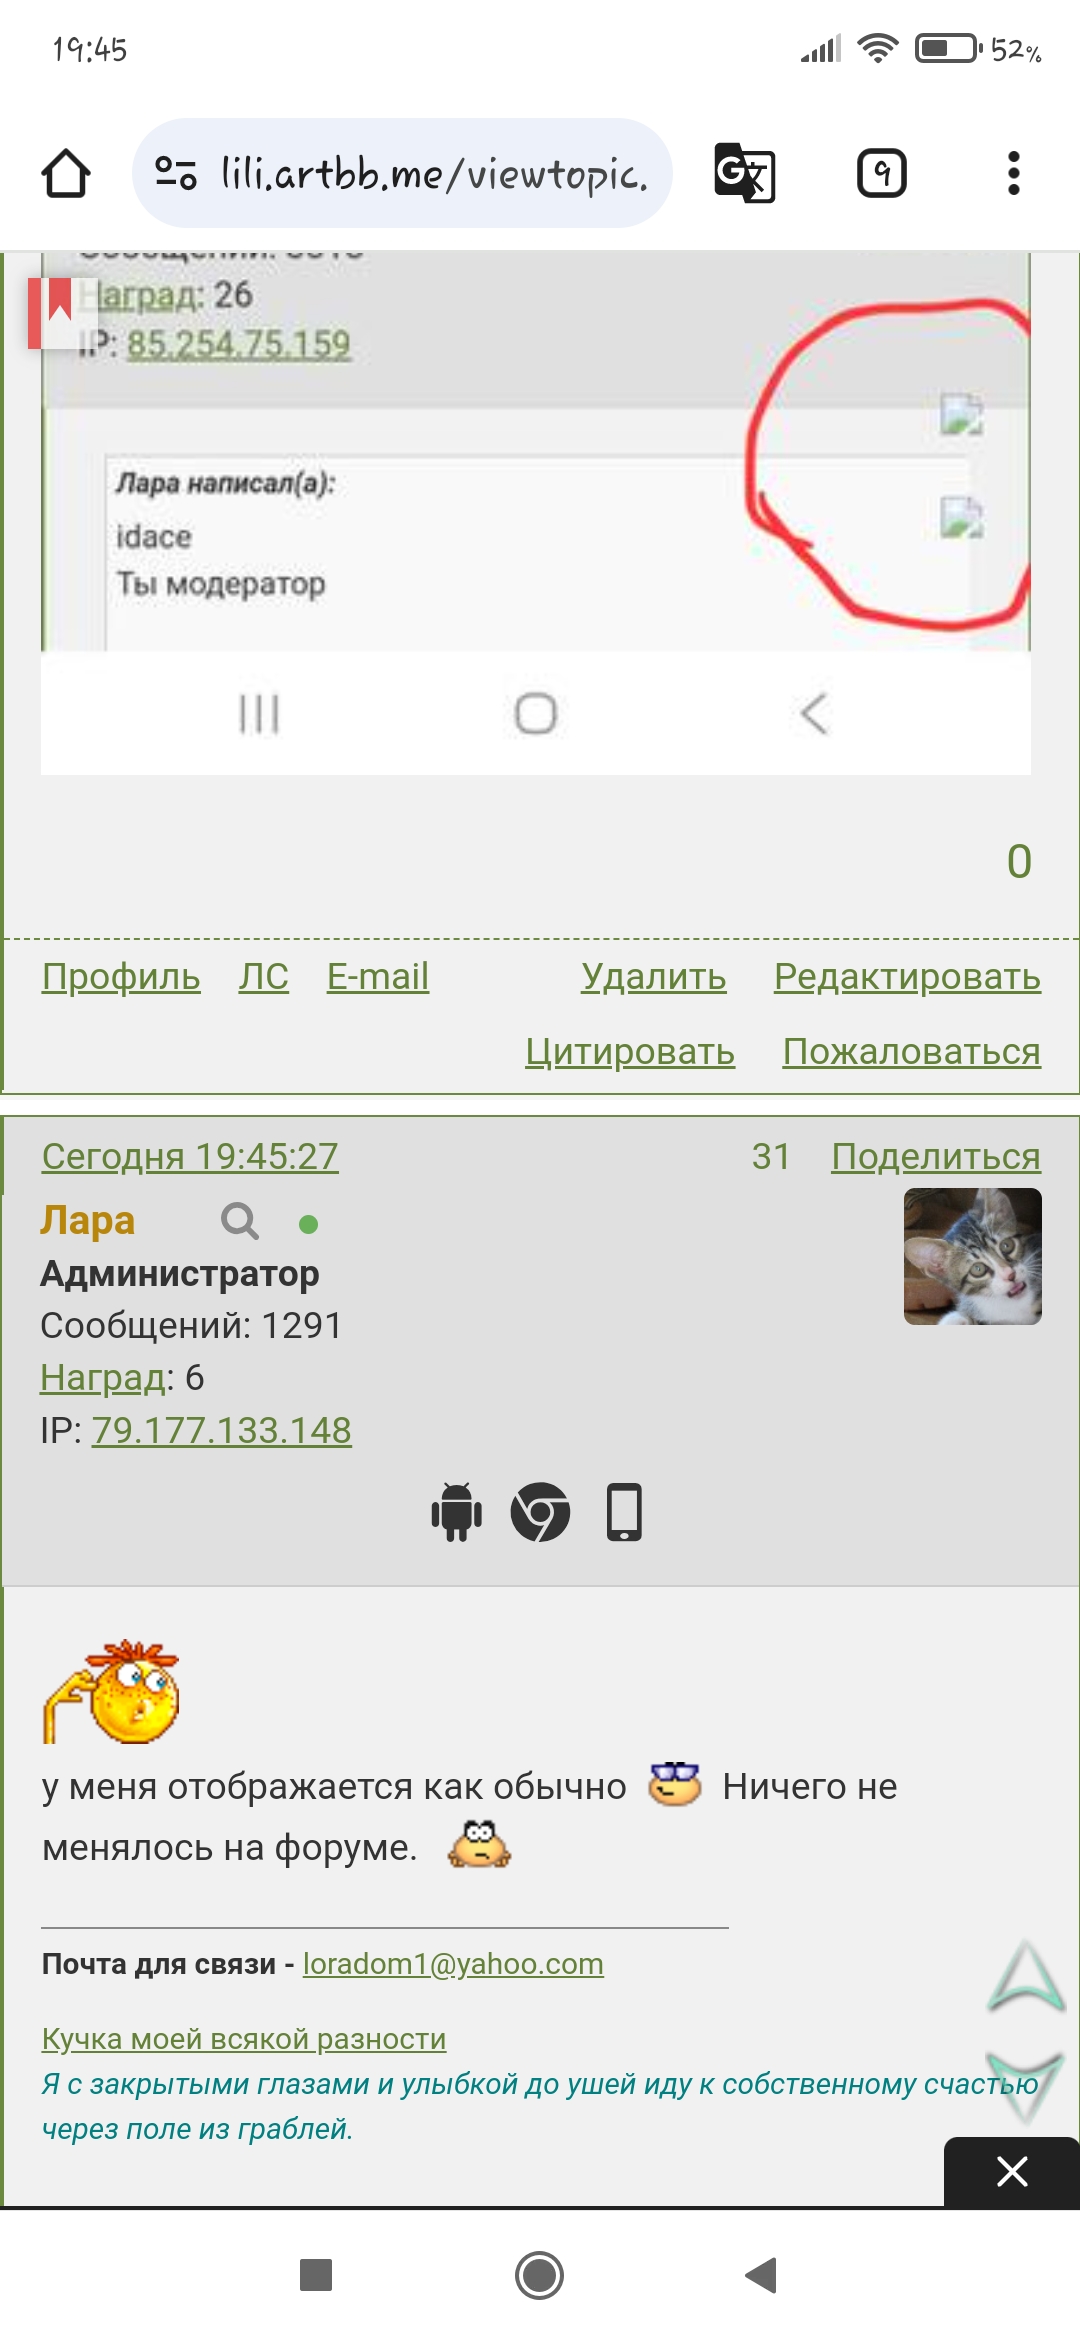This screenshot has width=1080, height=2340.
Task: Tap the downward scroll arrow icon
Action: pos(1026,2085)
